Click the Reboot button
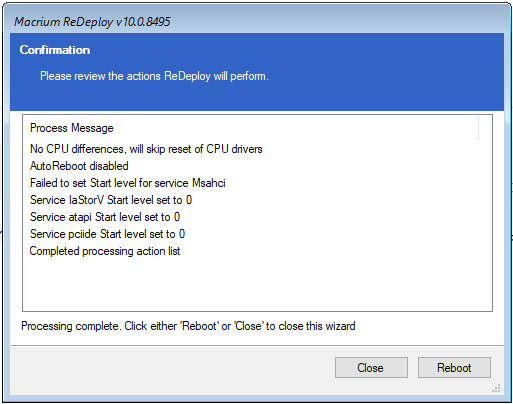Image resolution: width=513 pixels, height=404 pixels. [x=454, y=367]
